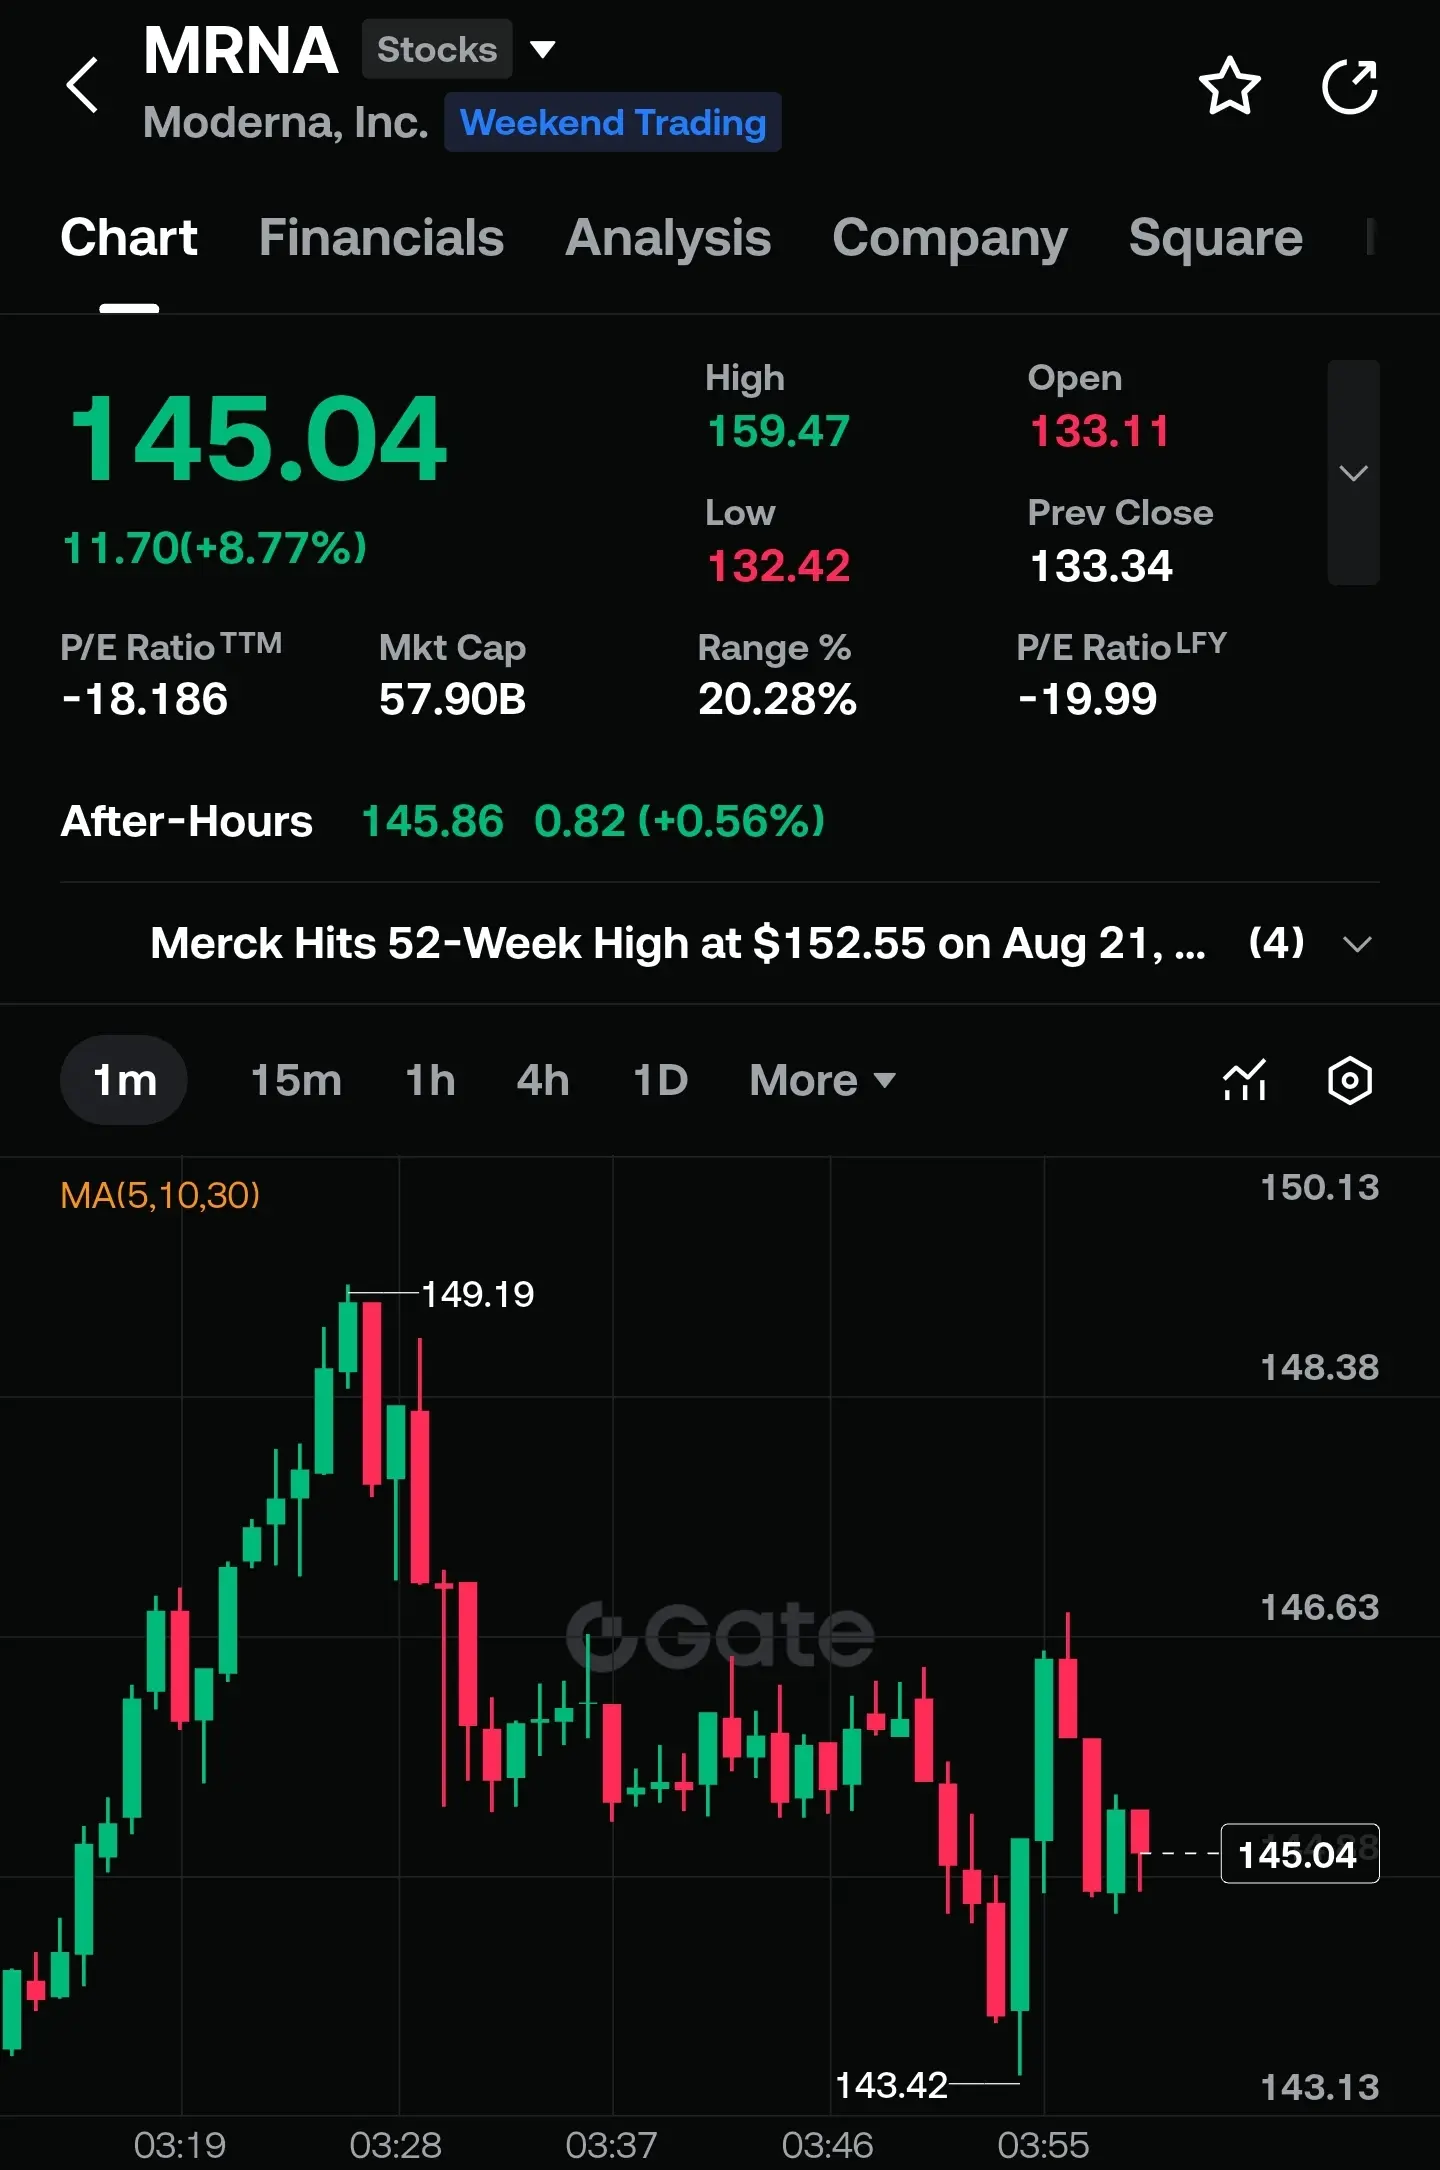Open the Merck 52-Week High news headline

click(678, 943)
